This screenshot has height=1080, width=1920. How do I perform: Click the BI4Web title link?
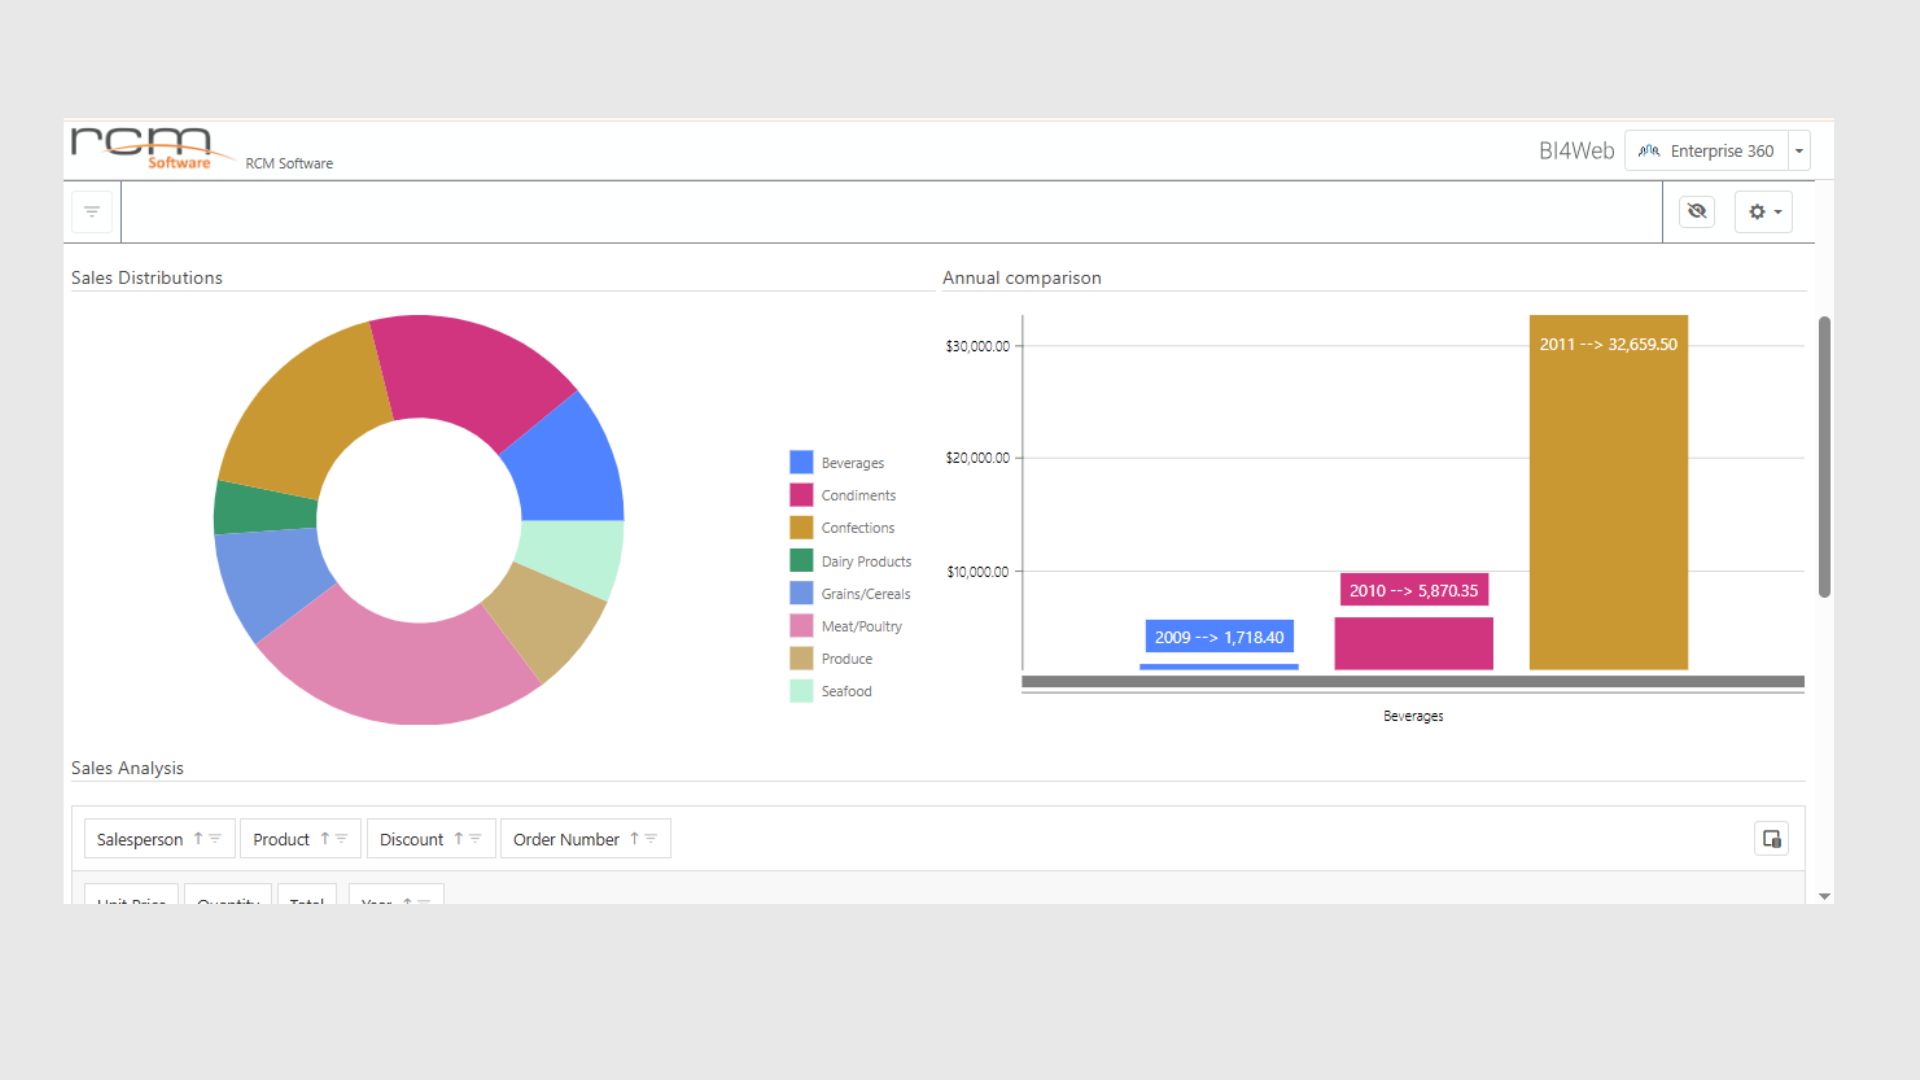point(1576,151)
